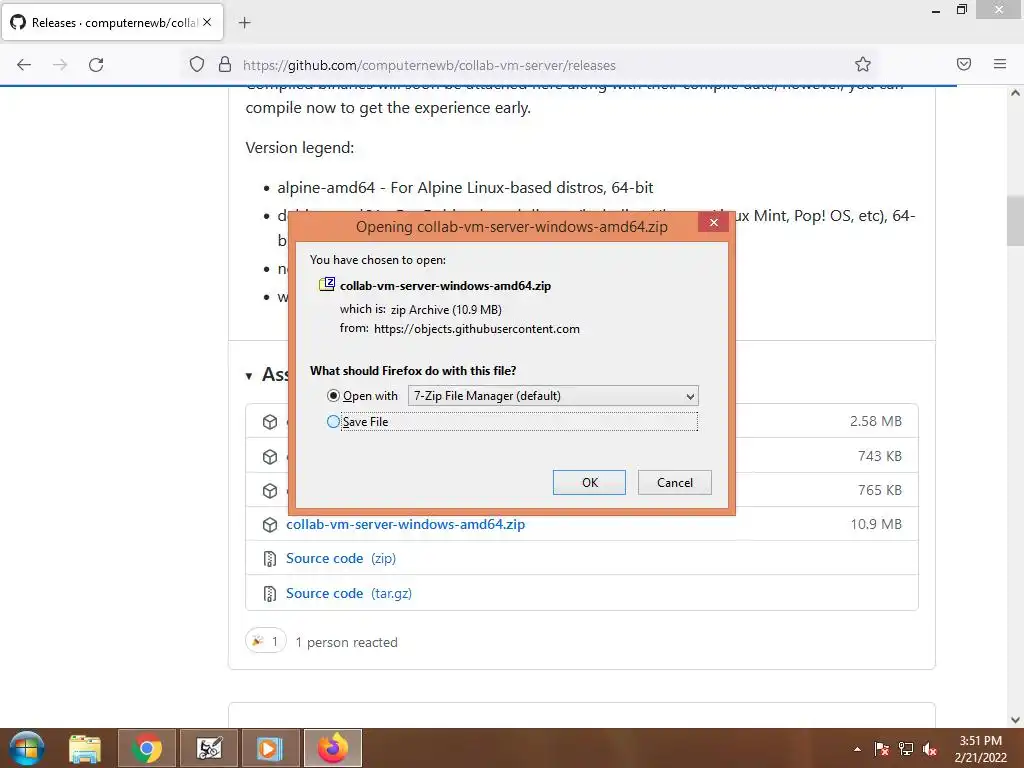The height and width of the screenshot is (768, 1024).
Task: Collapse the Assets section triangle
Action: click(249, 376)
